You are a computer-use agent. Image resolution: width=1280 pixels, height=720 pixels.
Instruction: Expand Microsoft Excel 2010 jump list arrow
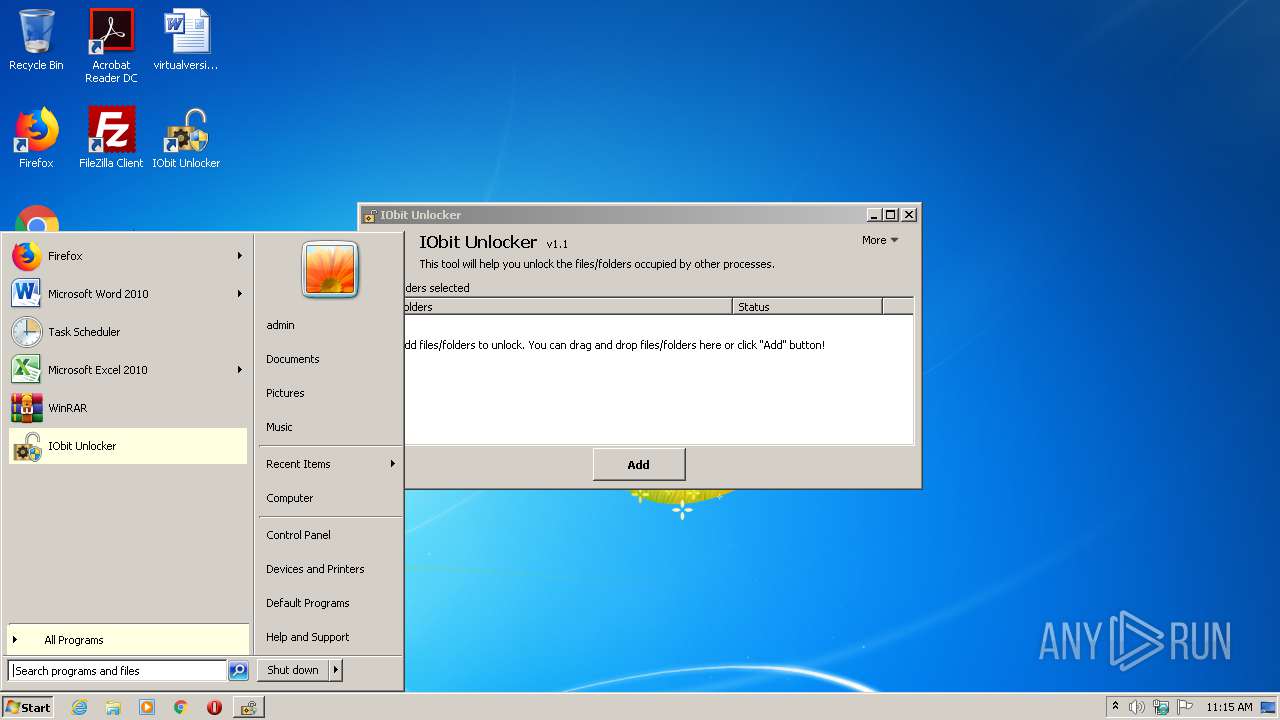239,370
